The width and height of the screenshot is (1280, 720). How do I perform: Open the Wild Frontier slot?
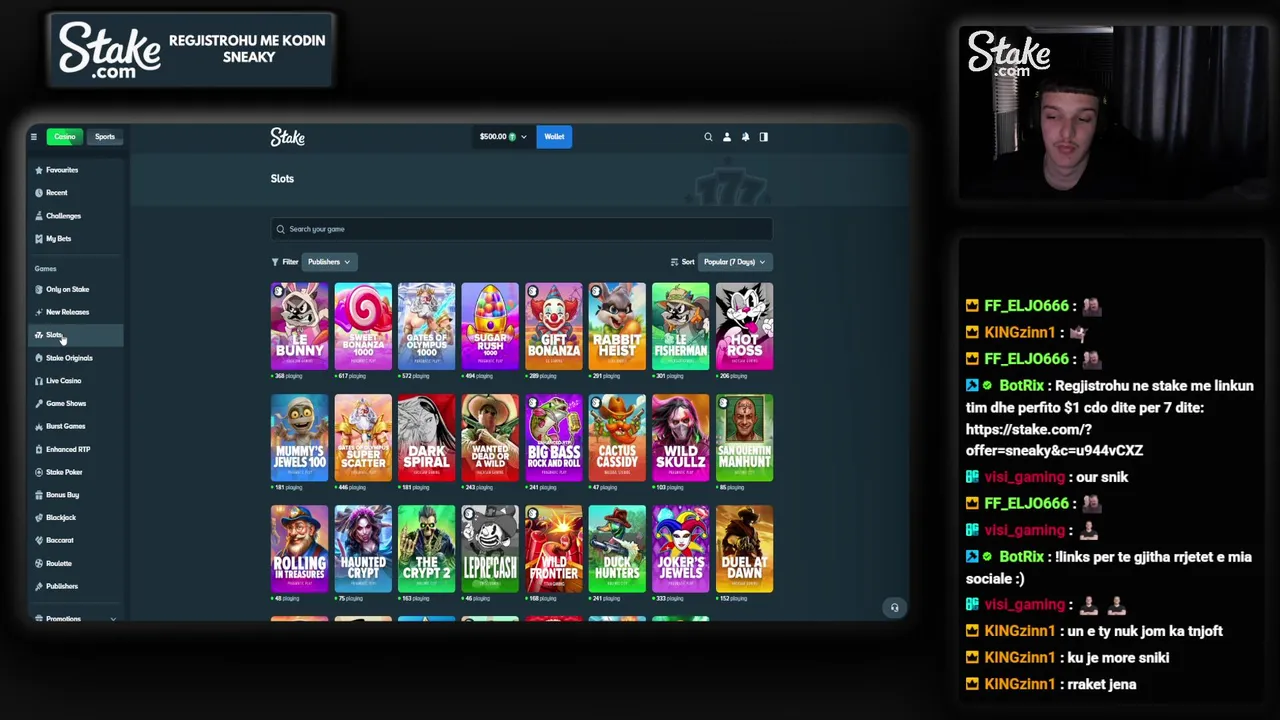coord(553,549)
